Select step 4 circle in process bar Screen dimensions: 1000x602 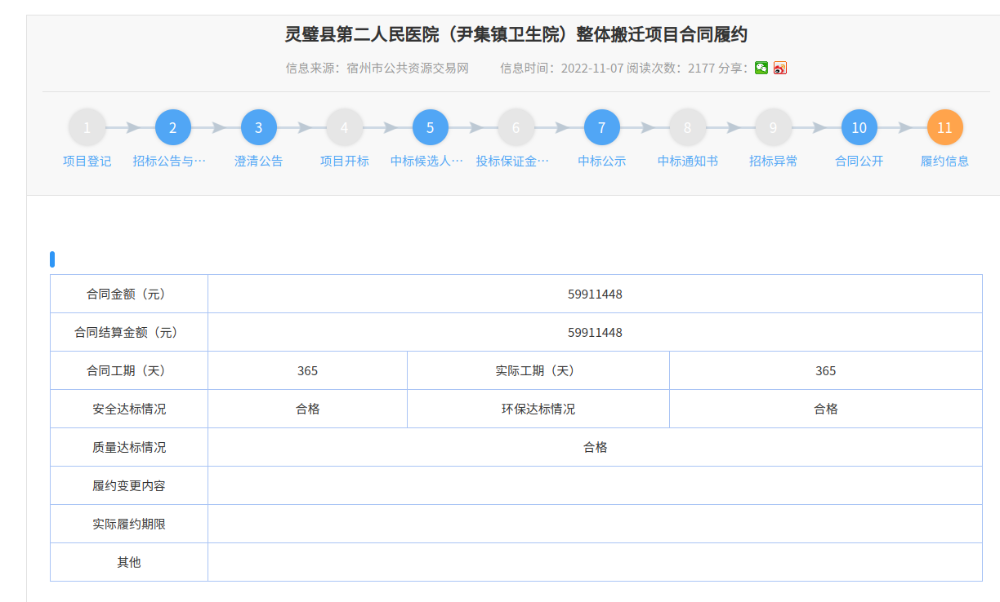tap(344, 128)
